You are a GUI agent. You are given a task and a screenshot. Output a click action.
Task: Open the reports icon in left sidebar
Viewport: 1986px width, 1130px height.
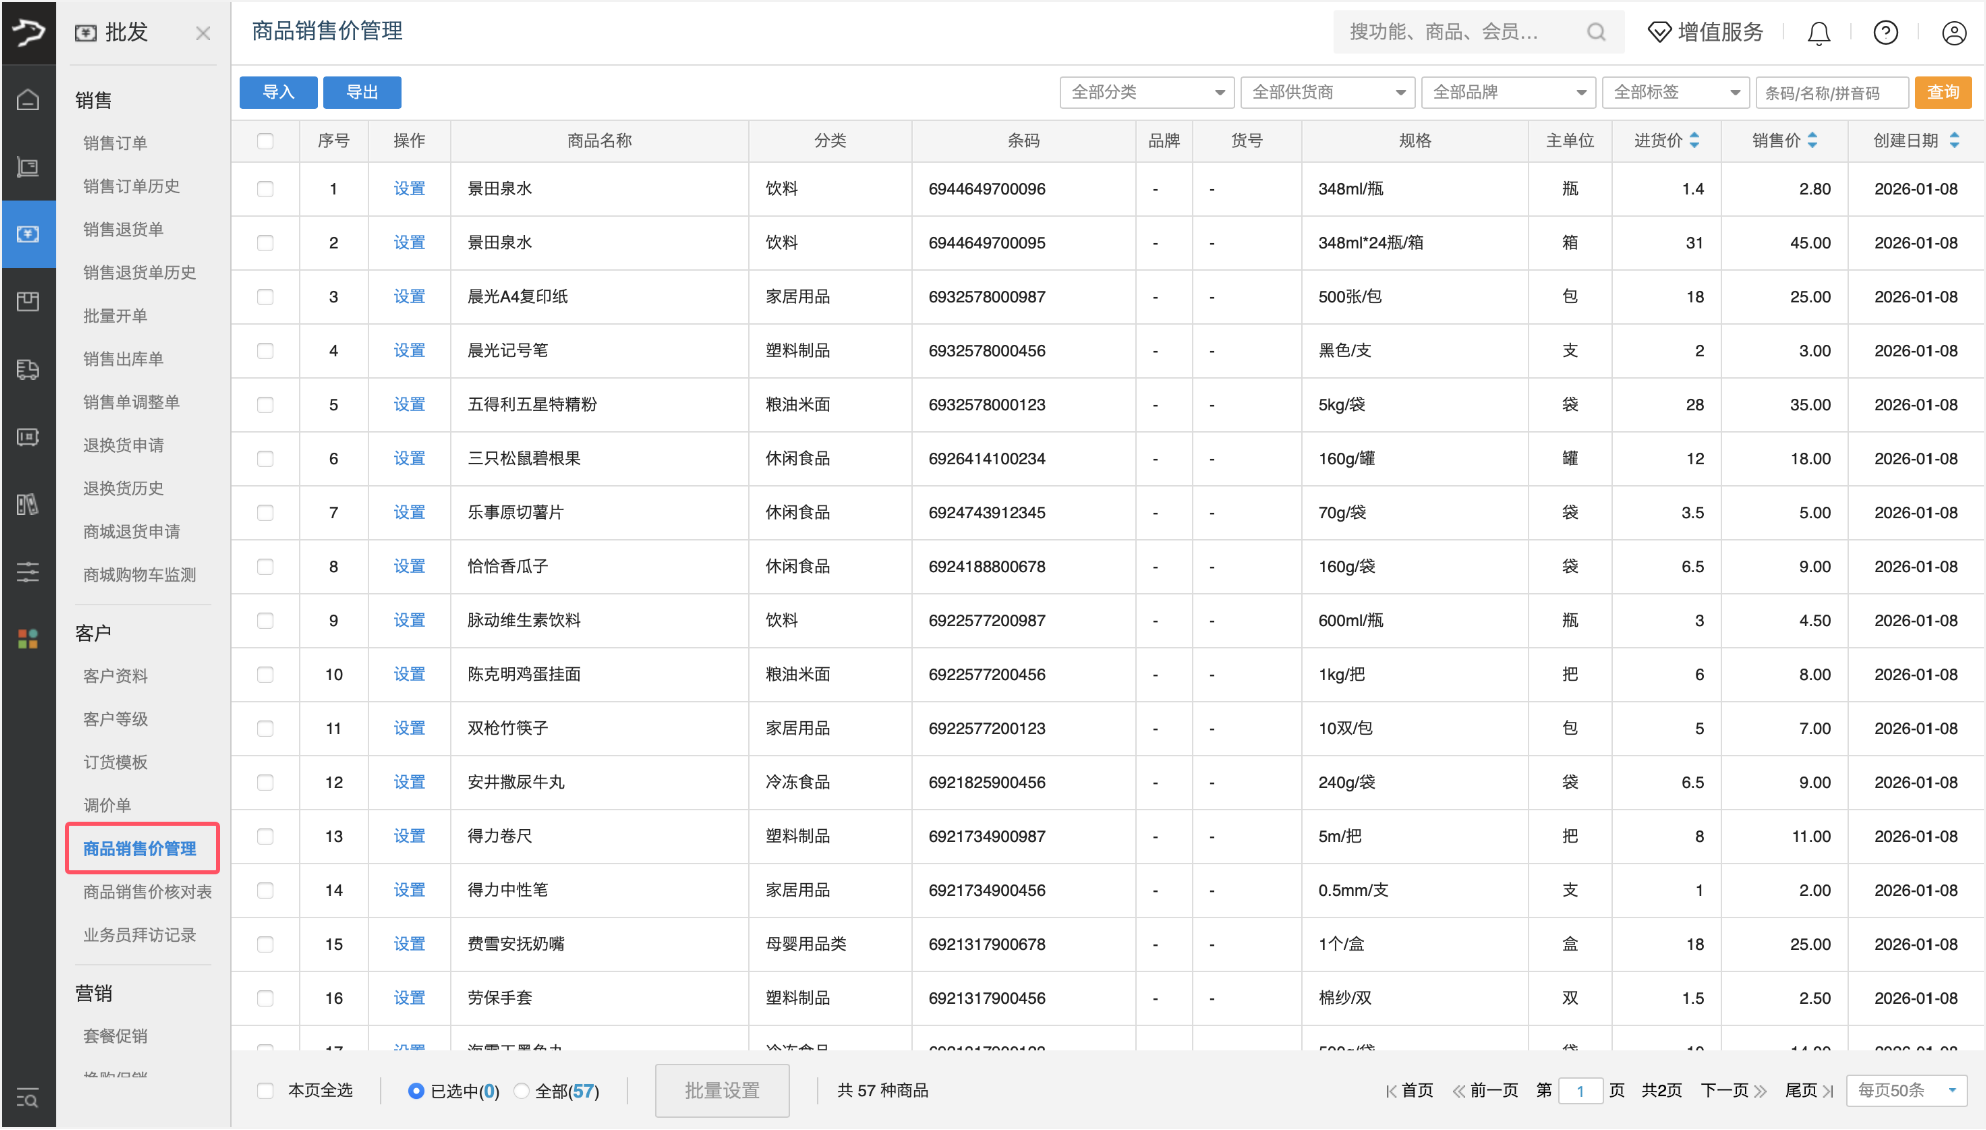pos(28,504)
